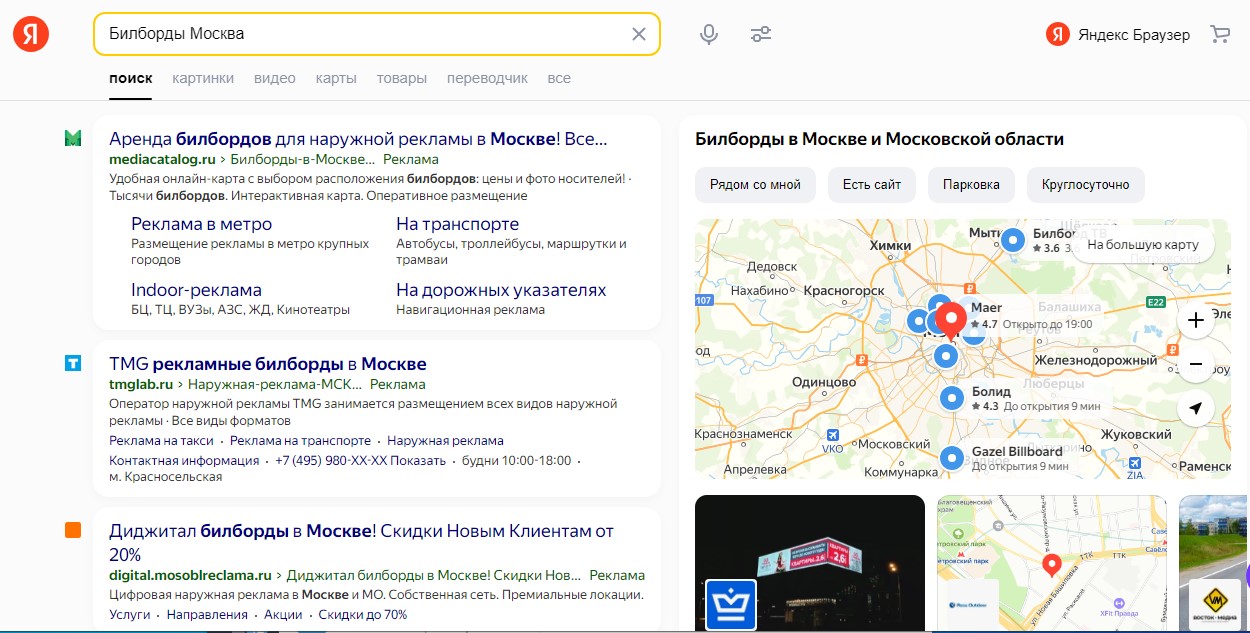The image size is (1250, 633).
Task: Click the Yandex logo icon
Action: pos(30,32)
